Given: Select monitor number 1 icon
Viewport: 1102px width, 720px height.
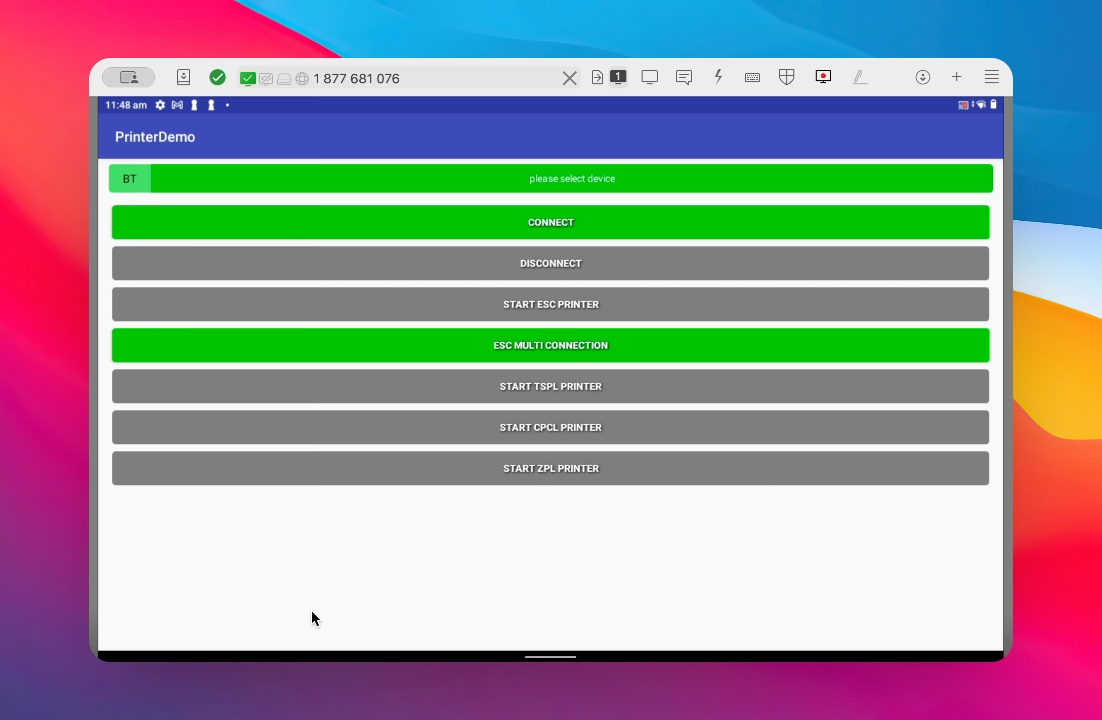Looking at the screenshot, I should click(618, 77).
